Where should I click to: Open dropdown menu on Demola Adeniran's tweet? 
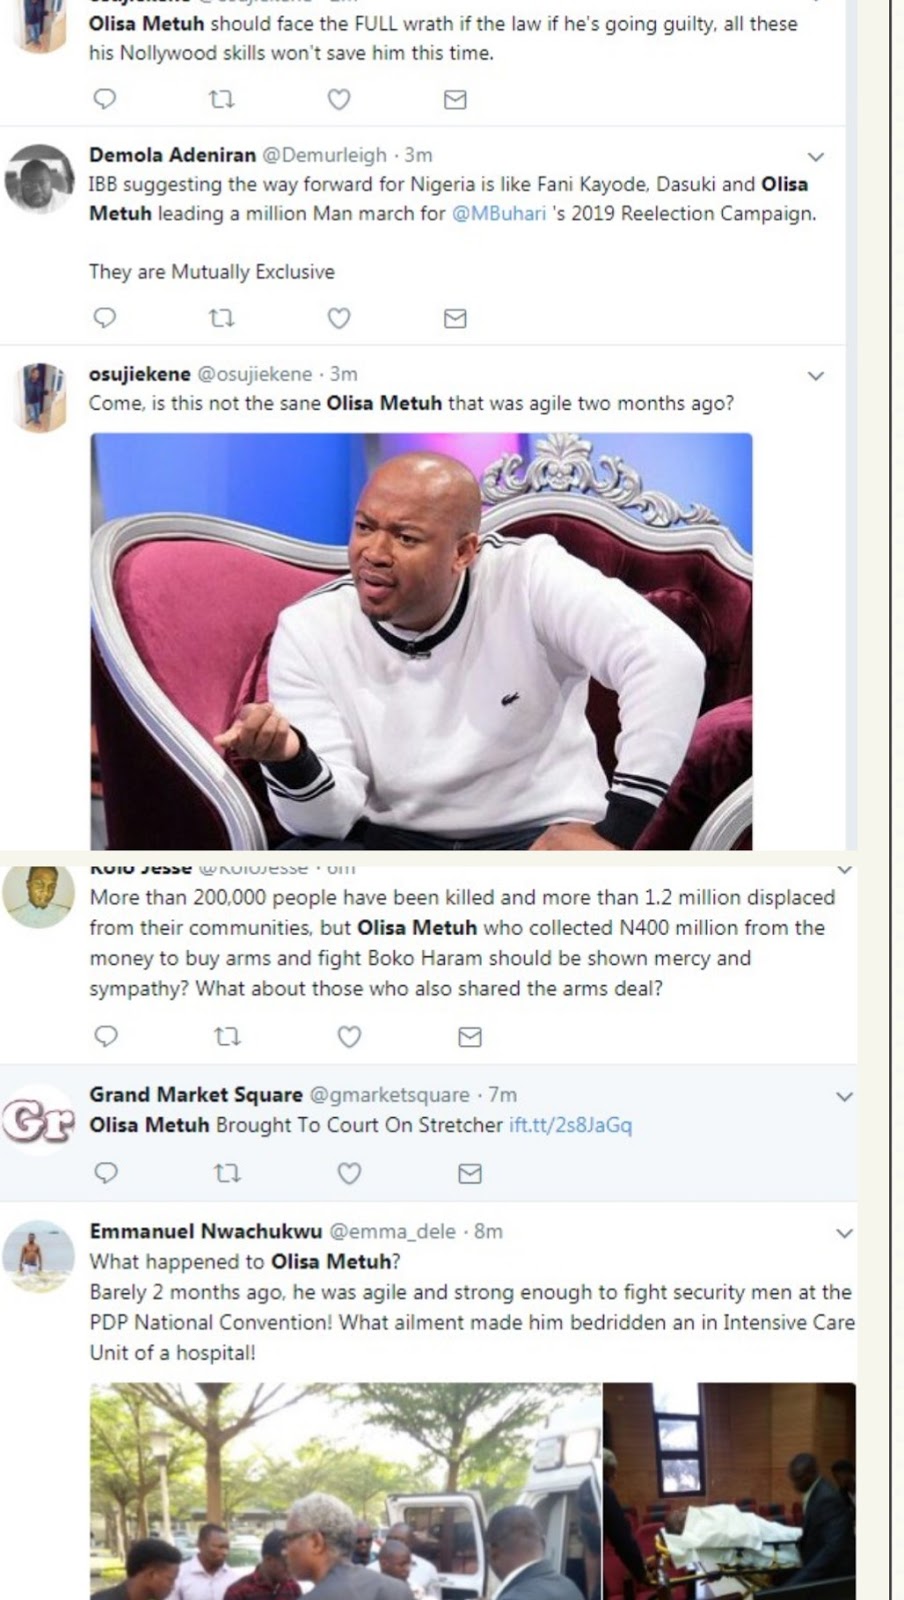pyautogui.click(x=816, y=157)
